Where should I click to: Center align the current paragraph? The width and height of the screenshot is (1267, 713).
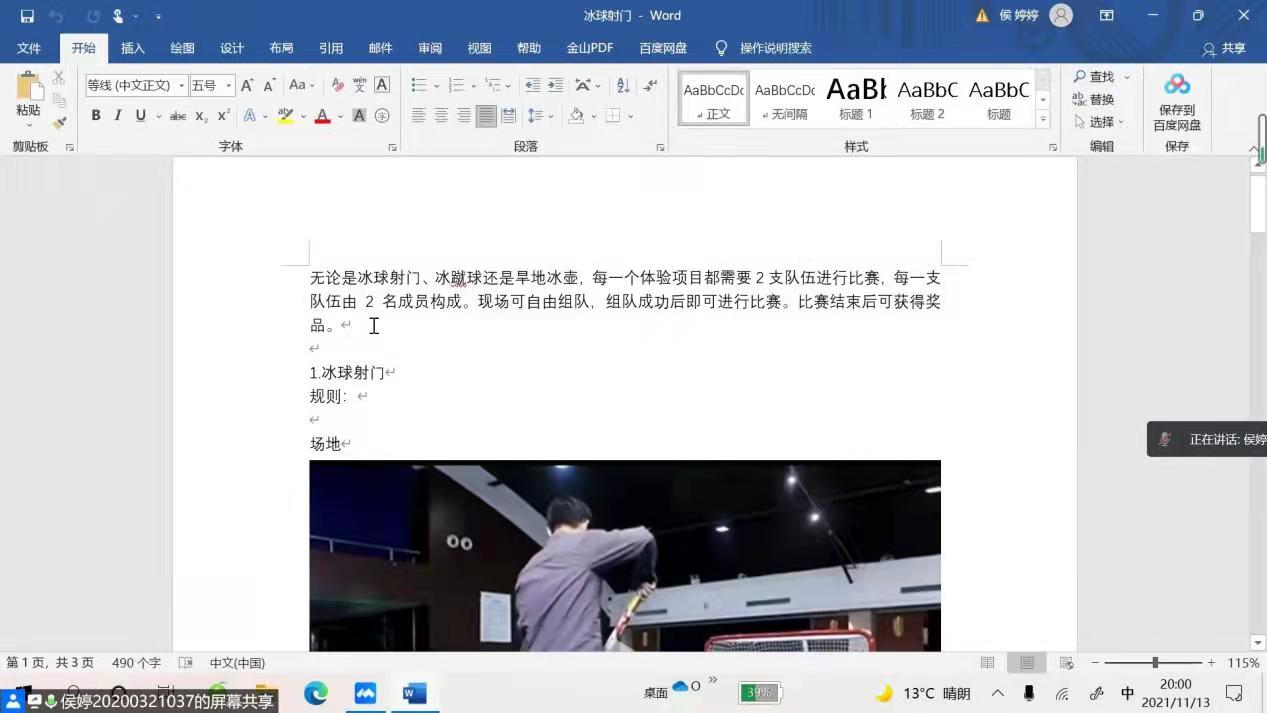pos(441,117)
